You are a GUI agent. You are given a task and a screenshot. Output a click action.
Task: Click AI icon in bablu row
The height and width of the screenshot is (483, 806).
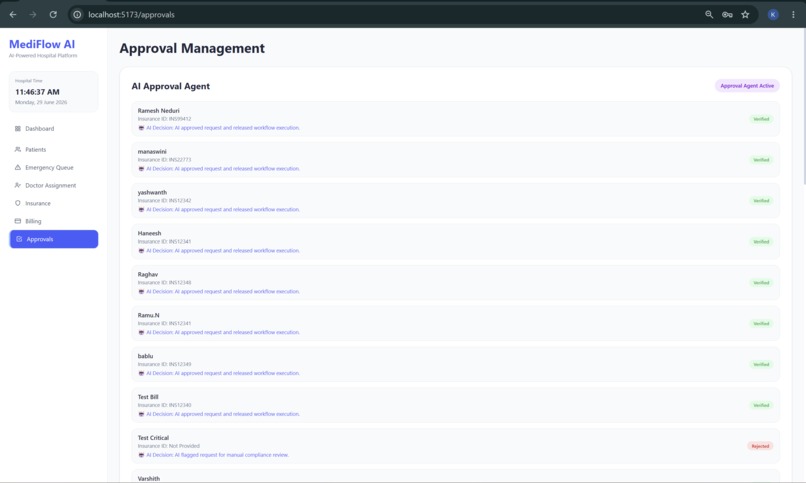click(x=141, y=373)
